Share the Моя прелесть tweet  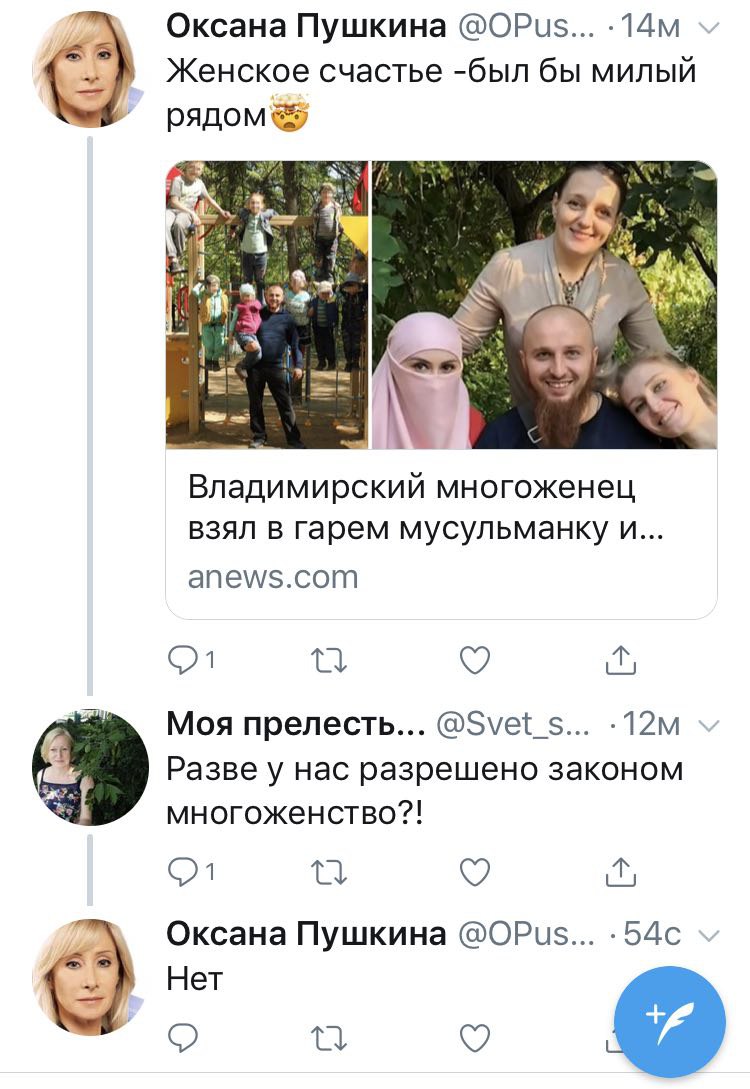tap(620, 872)
